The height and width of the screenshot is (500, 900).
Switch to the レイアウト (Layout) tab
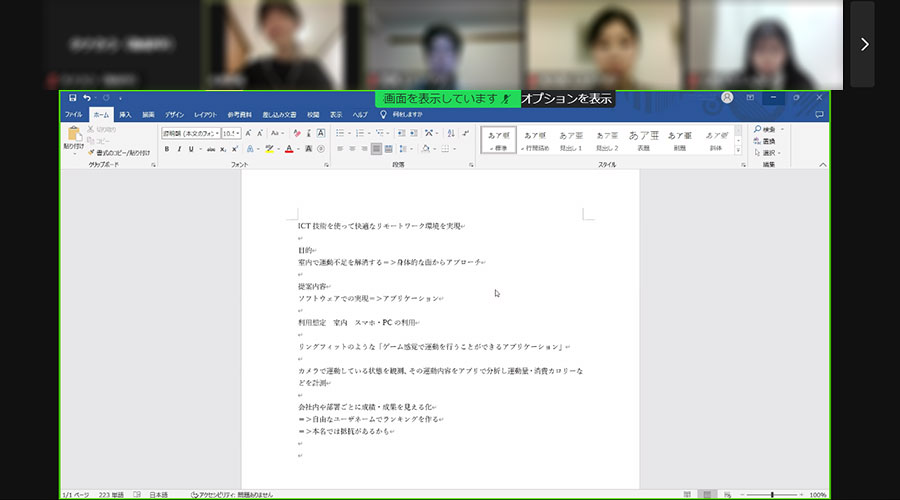[x=205, y=115]
